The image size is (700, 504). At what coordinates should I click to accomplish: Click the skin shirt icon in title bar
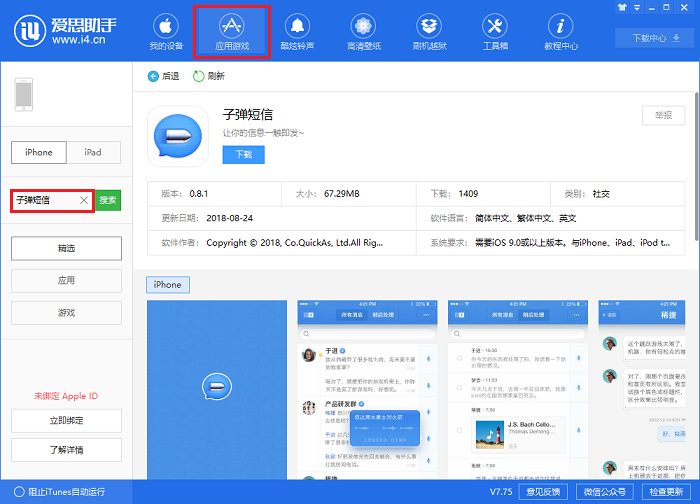tap(622, 7)
